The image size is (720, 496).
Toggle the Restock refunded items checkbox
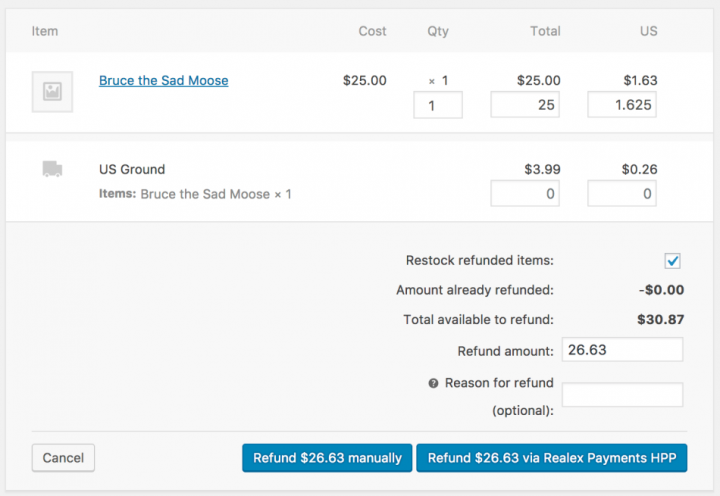point(672,261)
